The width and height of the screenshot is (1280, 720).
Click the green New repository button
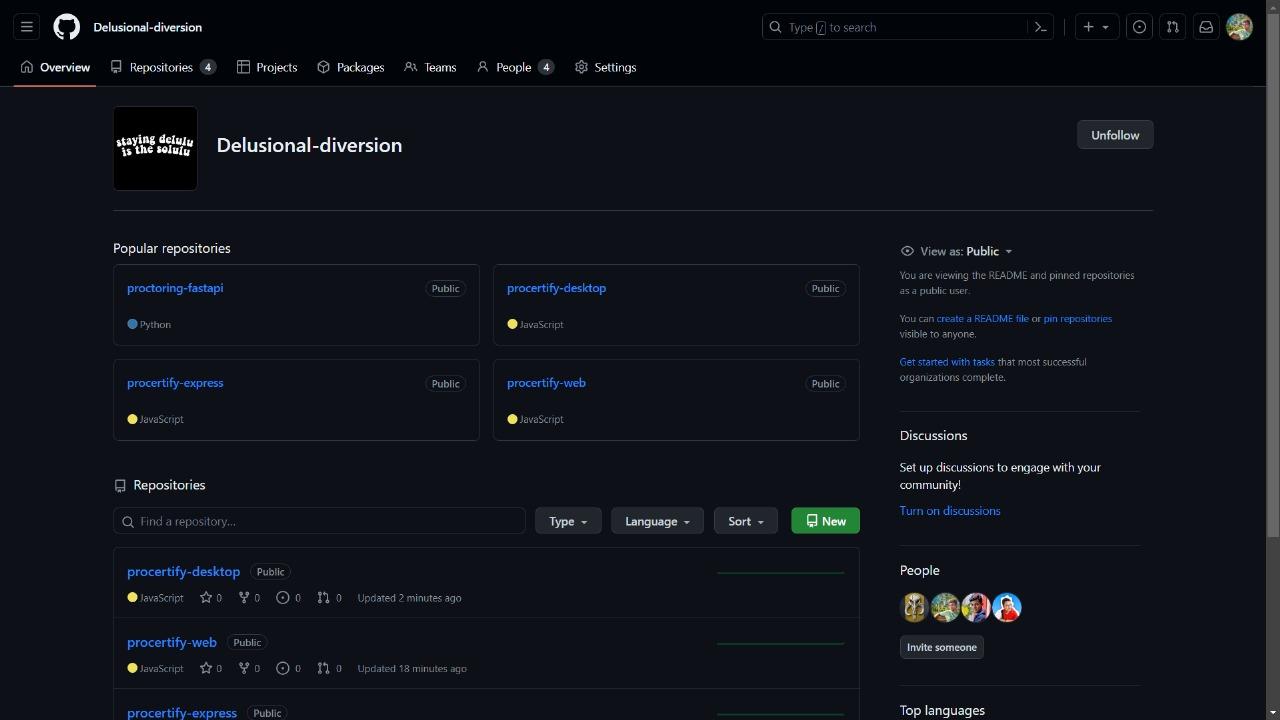click(825, 521)
